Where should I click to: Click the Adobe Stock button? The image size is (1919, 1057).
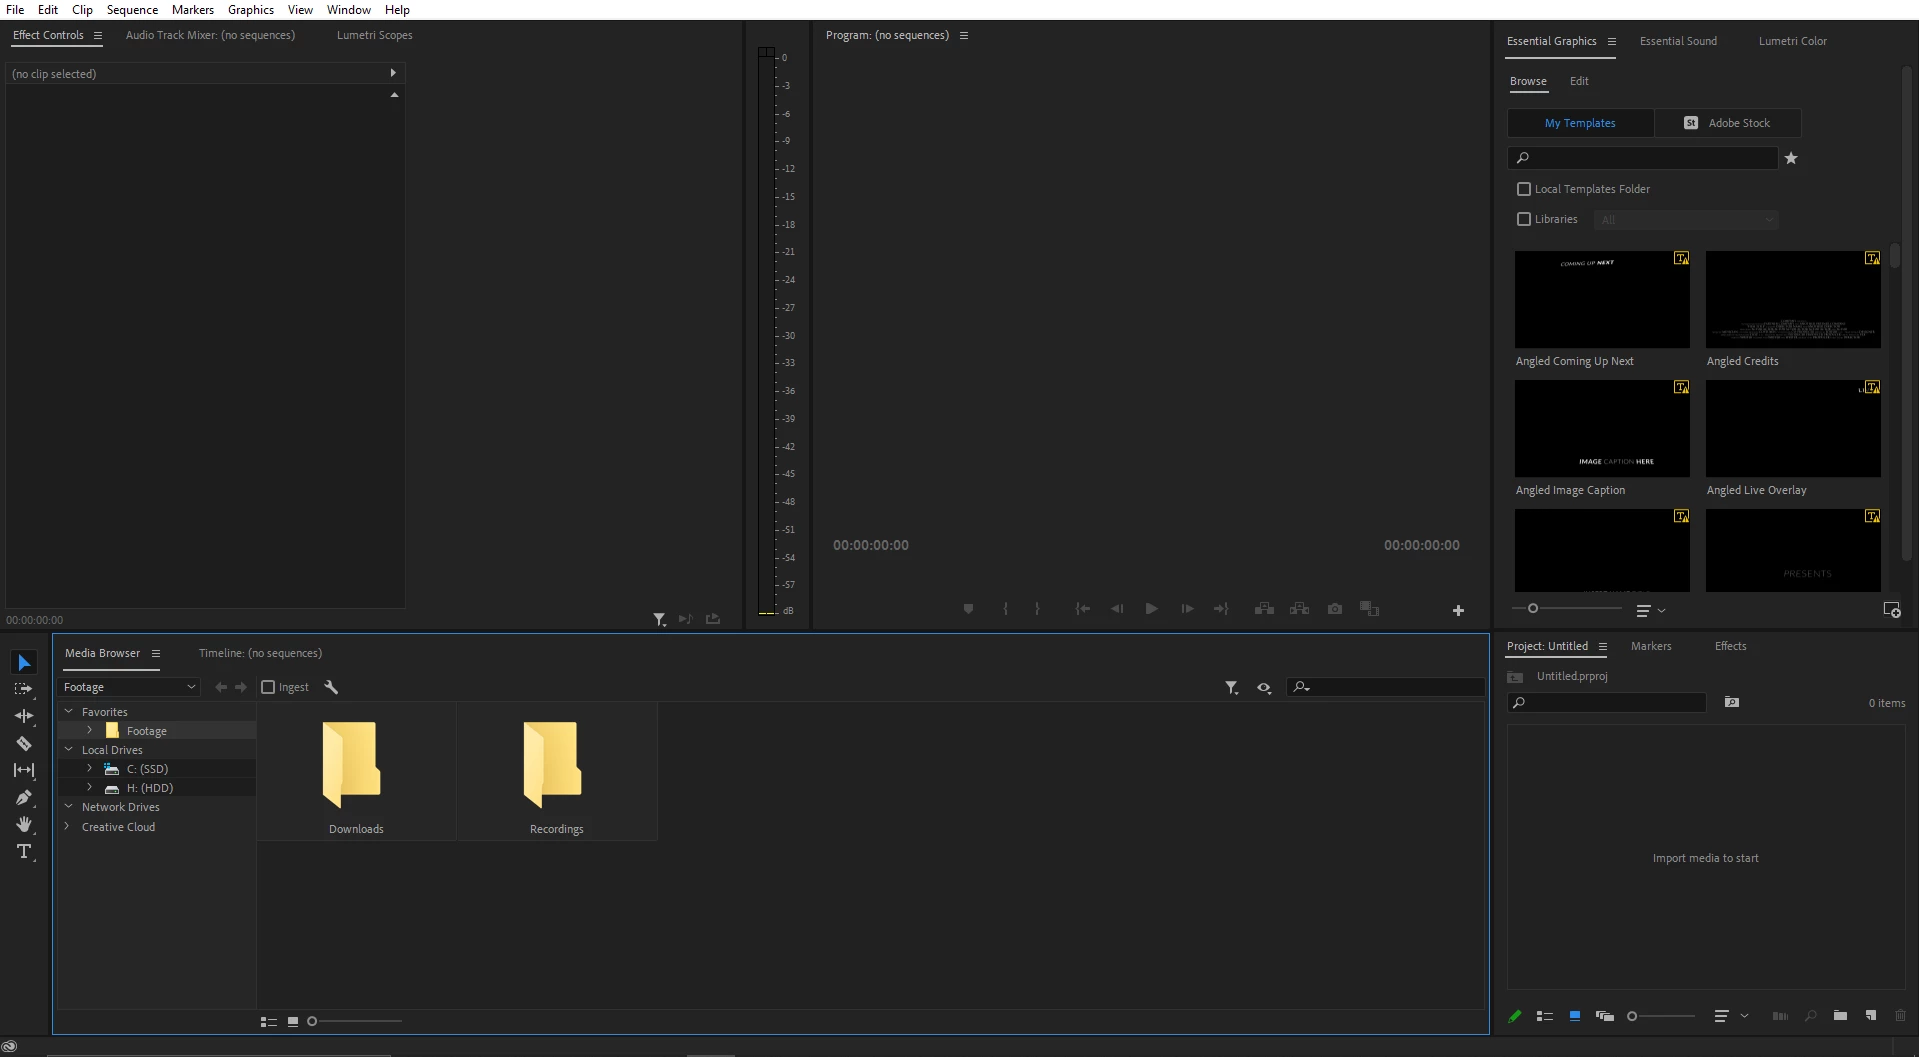1728,123
